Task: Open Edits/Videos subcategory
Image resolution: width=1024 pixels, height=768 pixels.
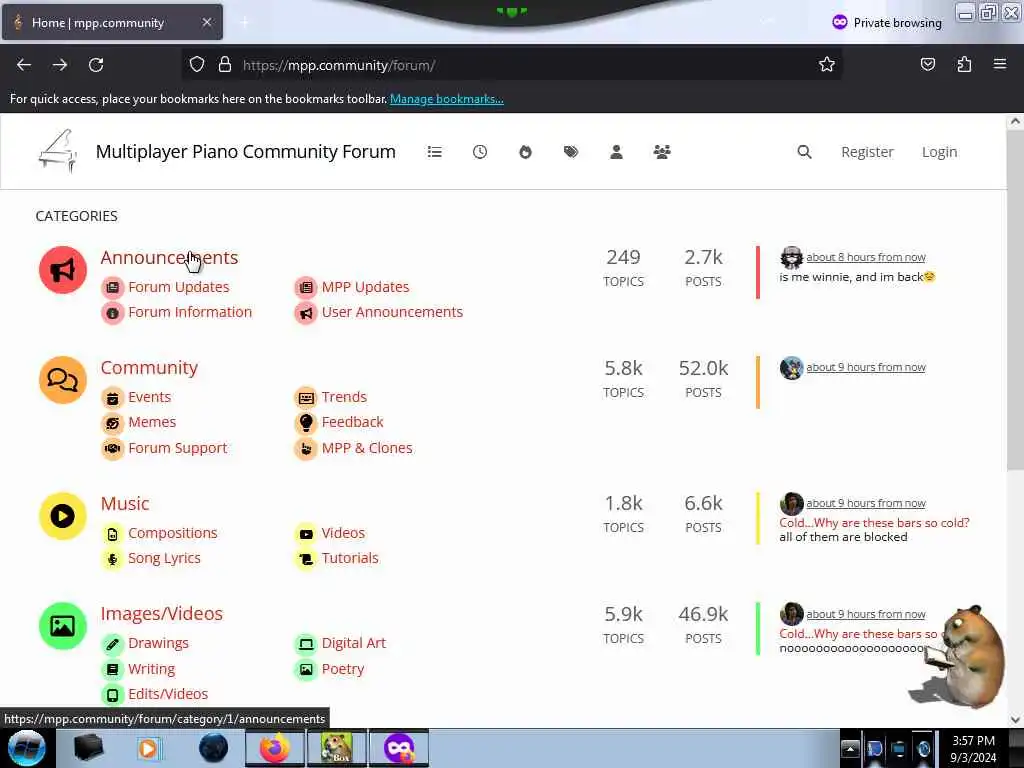Action: click(168, 694)
